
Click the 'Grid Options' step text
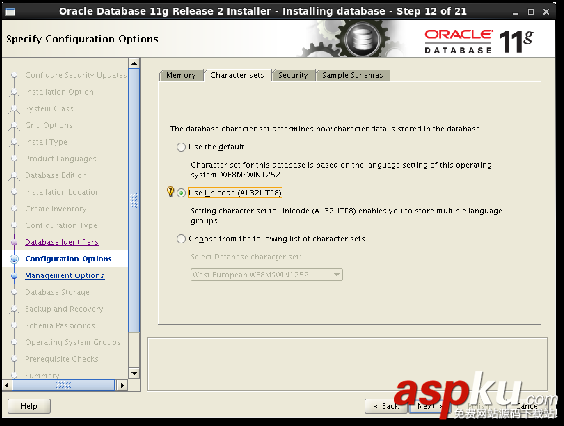tap(49, 126)
